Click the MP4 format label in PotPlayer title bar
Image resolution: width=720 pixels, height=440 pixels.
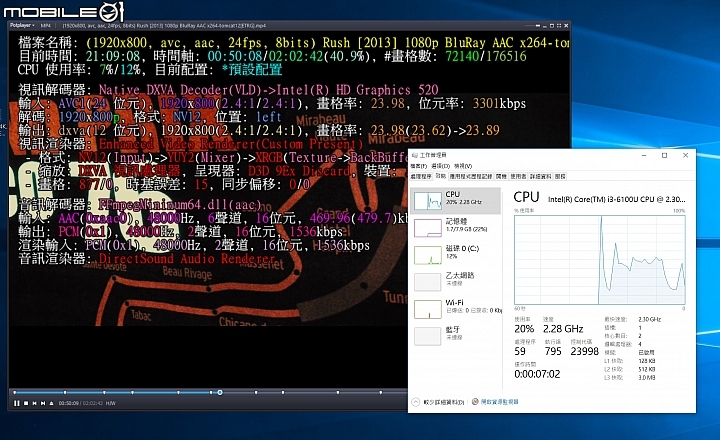[x=45, y=26]
